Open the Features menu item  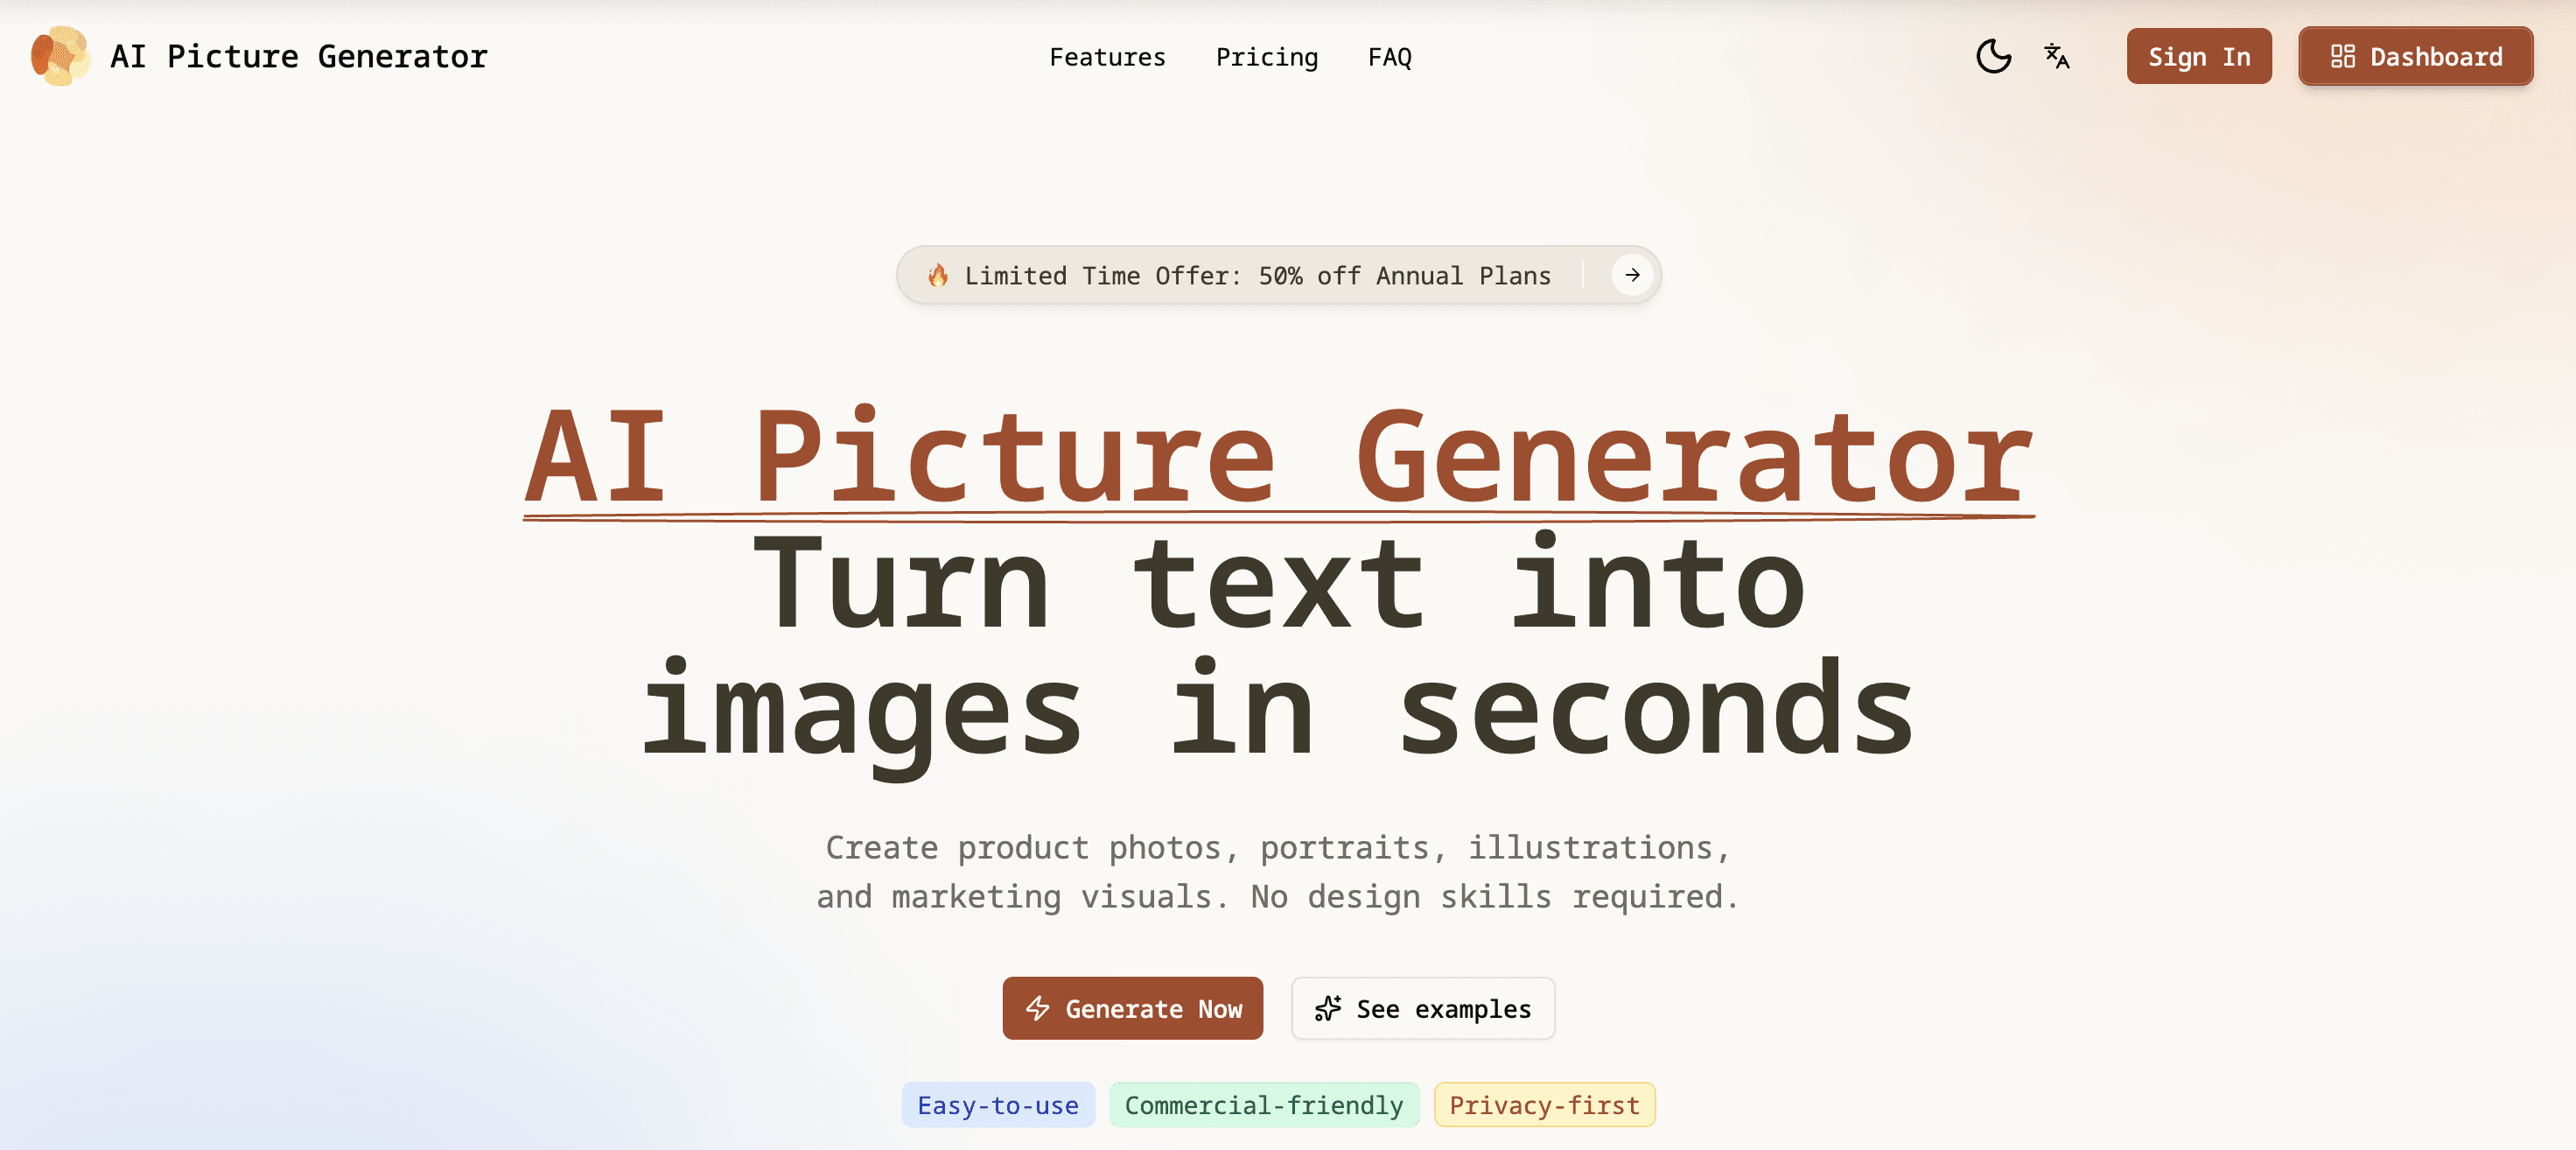(1107, 57)
